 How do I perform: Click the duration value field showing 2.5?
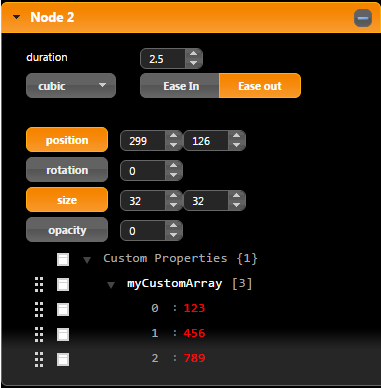pyautogui.click(x=163, y=59)
